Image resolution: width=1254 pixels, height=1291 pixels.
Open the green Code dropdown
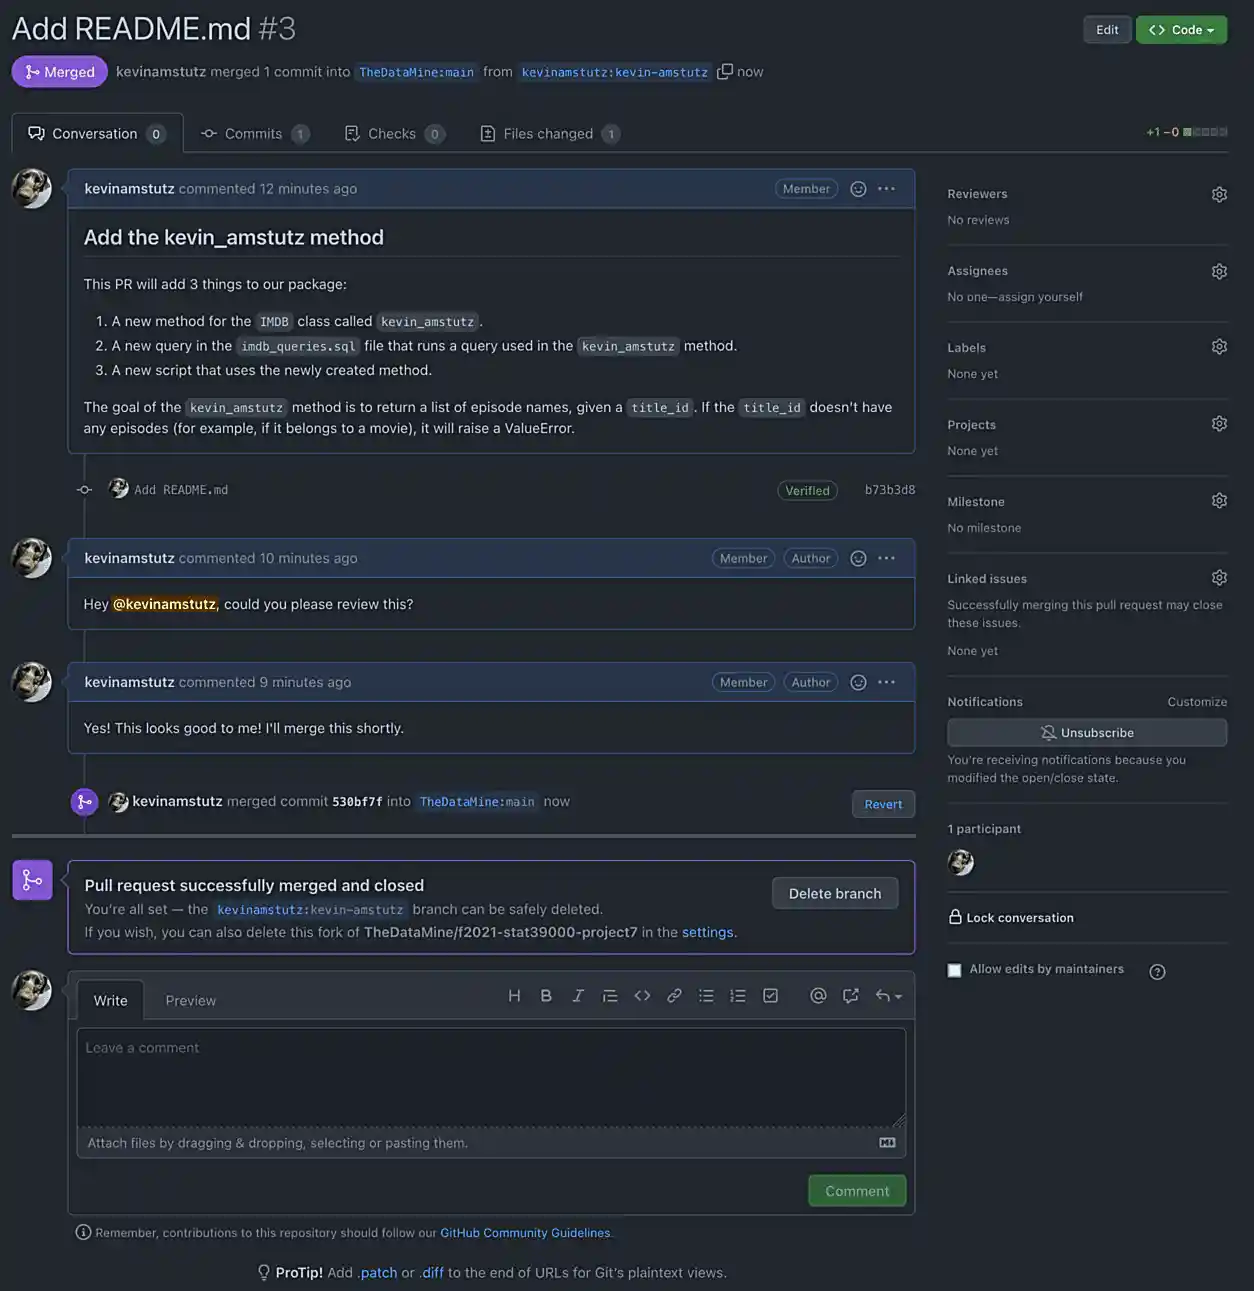coord(1181,30)
